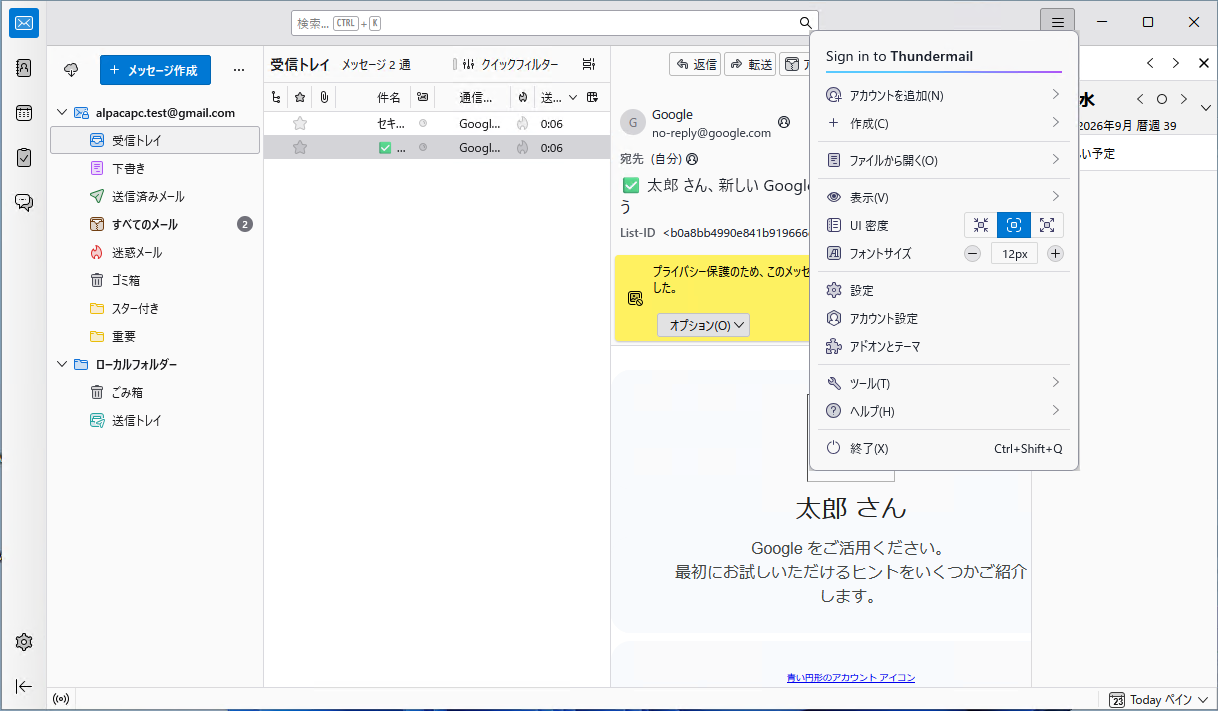This screenshot has height=711, width=1218.
Task: Click the search magnifier icon
Action: point(806,23)
